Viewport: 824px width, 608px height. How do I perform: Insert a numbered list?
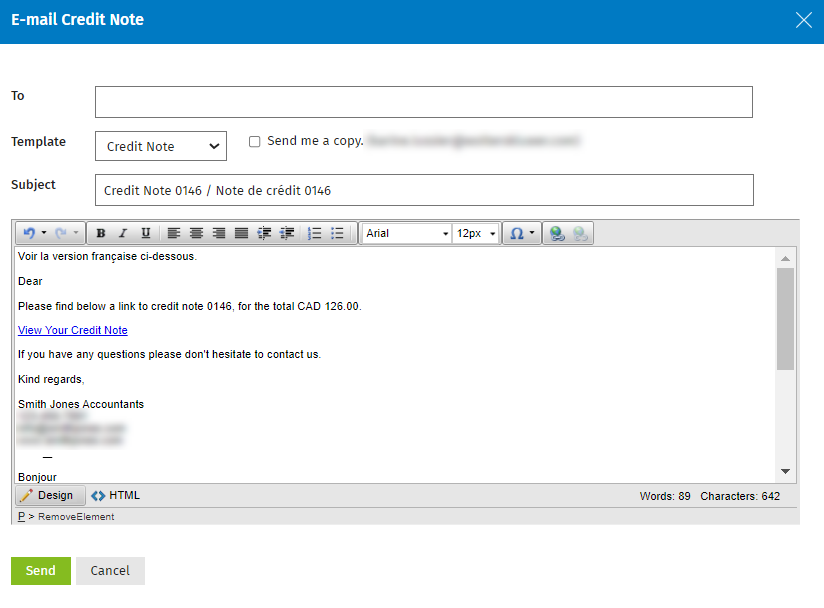314,233
